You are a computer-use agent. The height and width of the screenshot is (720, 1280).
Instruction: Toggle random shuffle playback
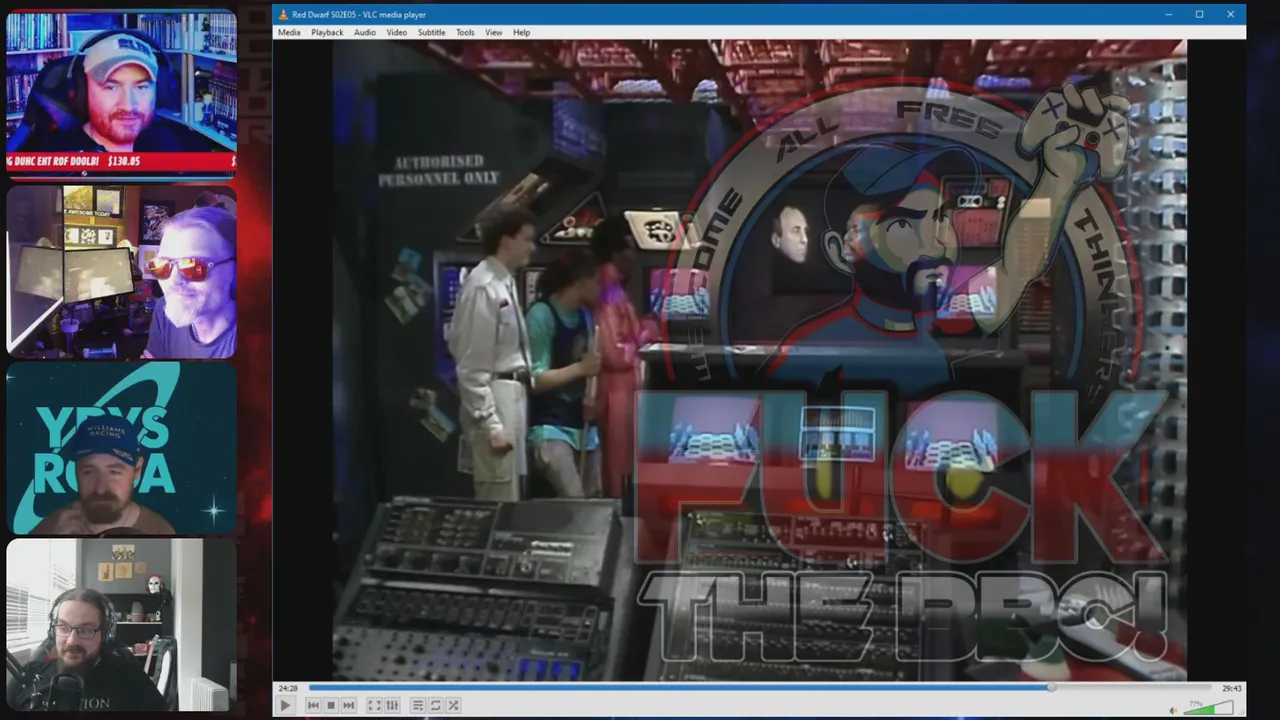(453, 705)
